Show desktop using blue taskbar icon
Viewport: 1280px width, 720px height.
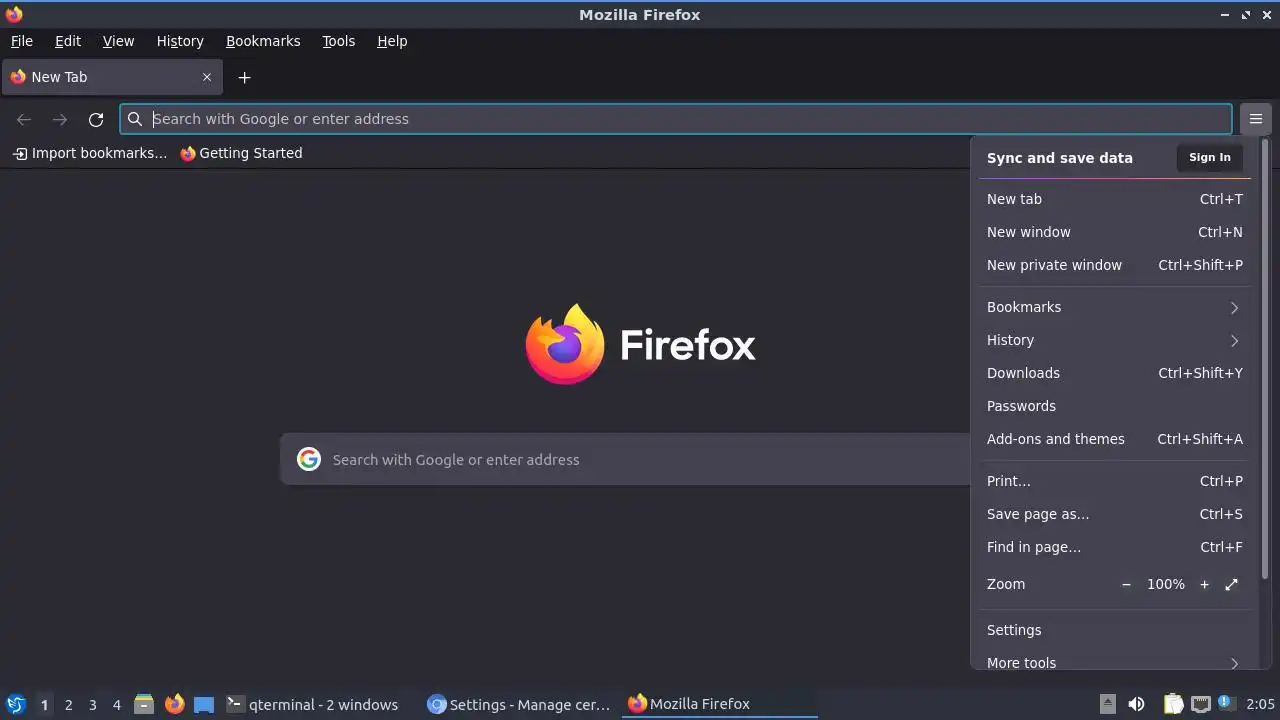tap(204, 704)
